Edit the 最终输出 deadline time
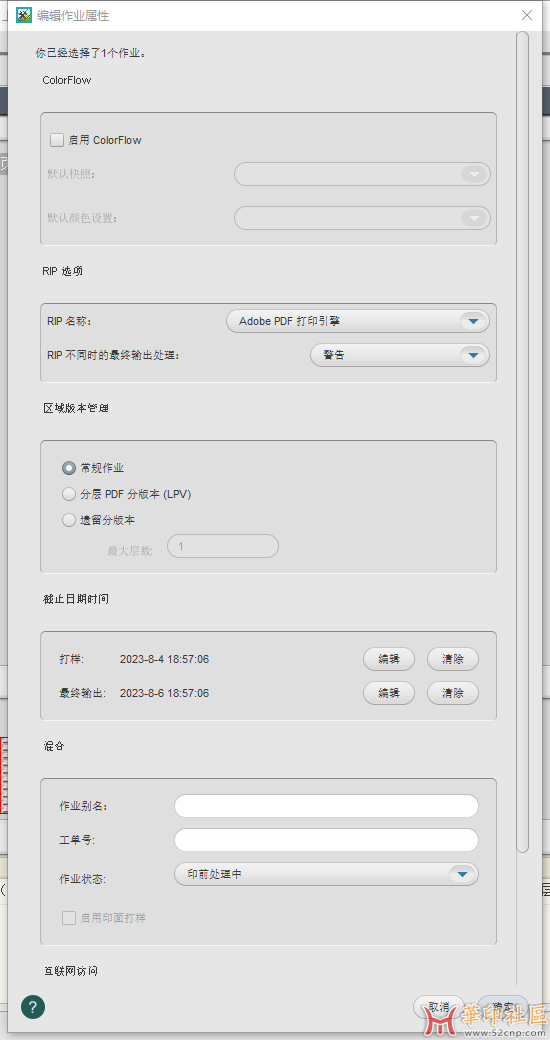 click(389, 693)
